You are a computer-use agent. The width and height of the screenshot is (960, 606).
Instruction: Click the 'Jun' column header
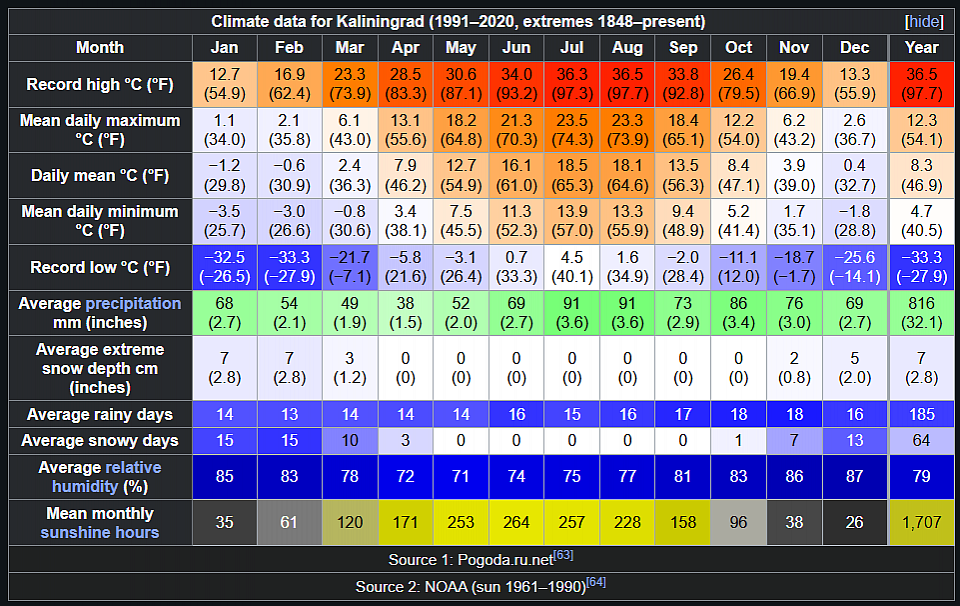[516, 48]
